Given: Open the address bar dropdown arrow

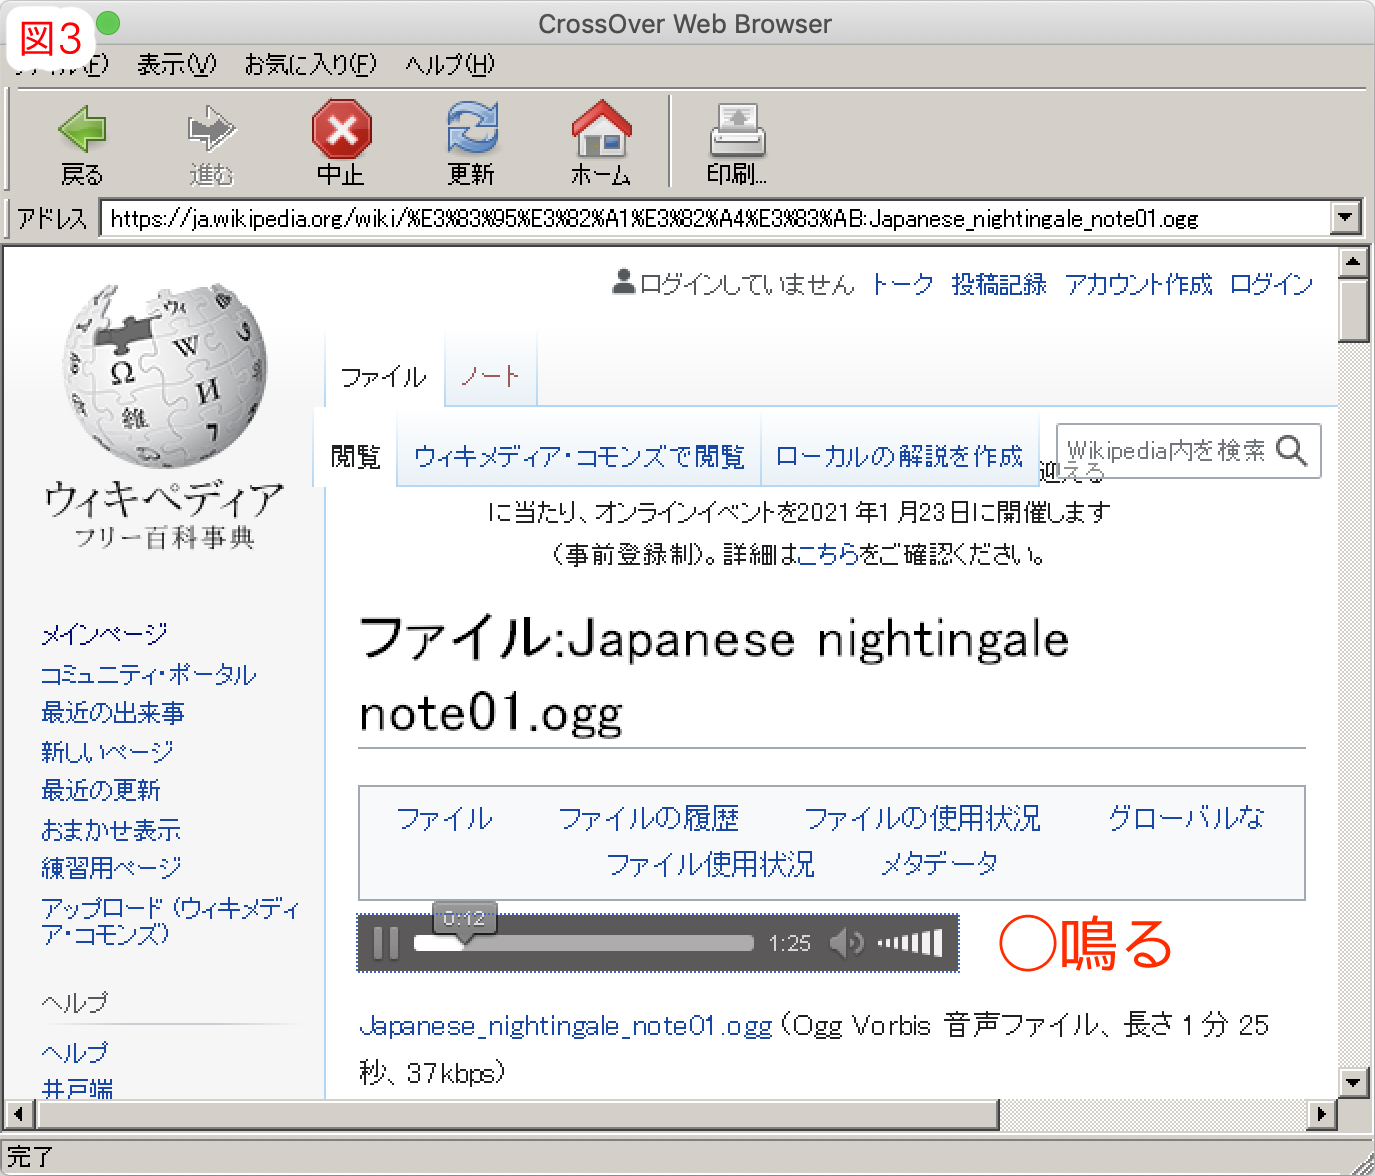Looking at the screenshot, I should (1346, 217).
